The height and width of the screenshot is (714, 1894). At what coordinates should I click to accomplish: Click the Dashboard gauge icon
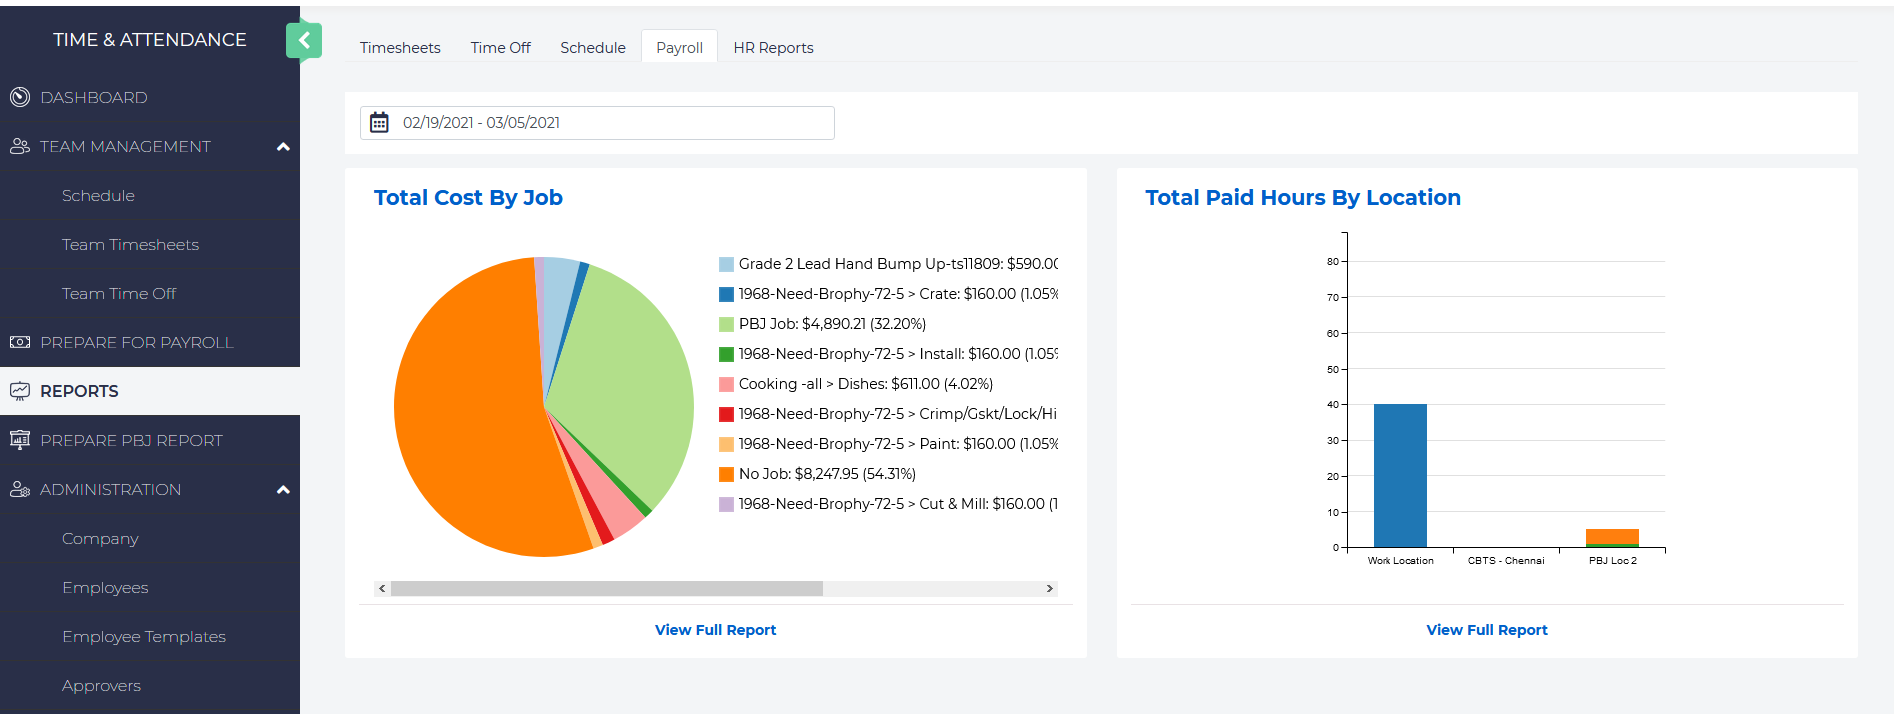pos(20,97)
